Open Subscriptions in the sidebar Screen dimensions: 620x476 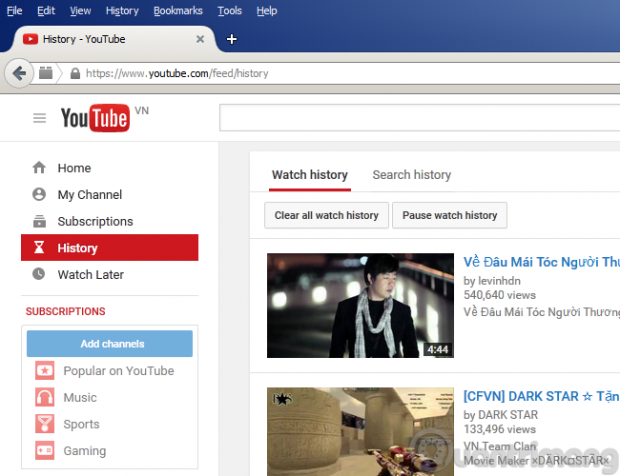tap(95, 221)
